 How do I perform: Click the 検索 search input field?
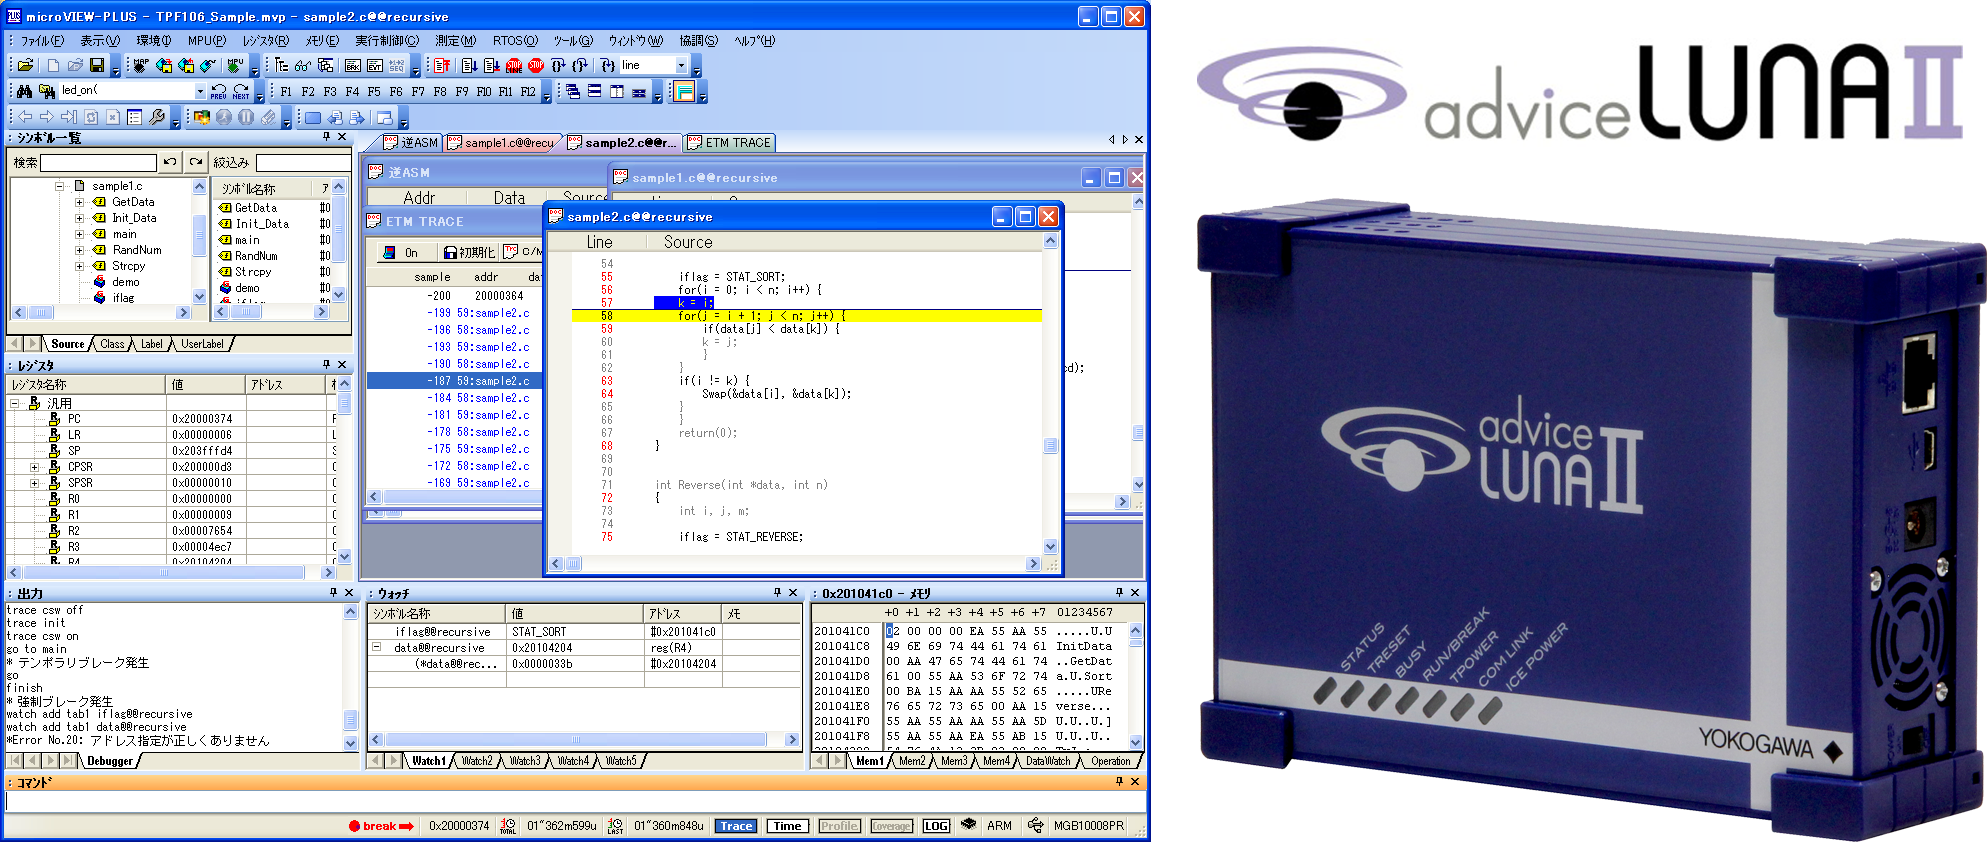tap(98, 162)
